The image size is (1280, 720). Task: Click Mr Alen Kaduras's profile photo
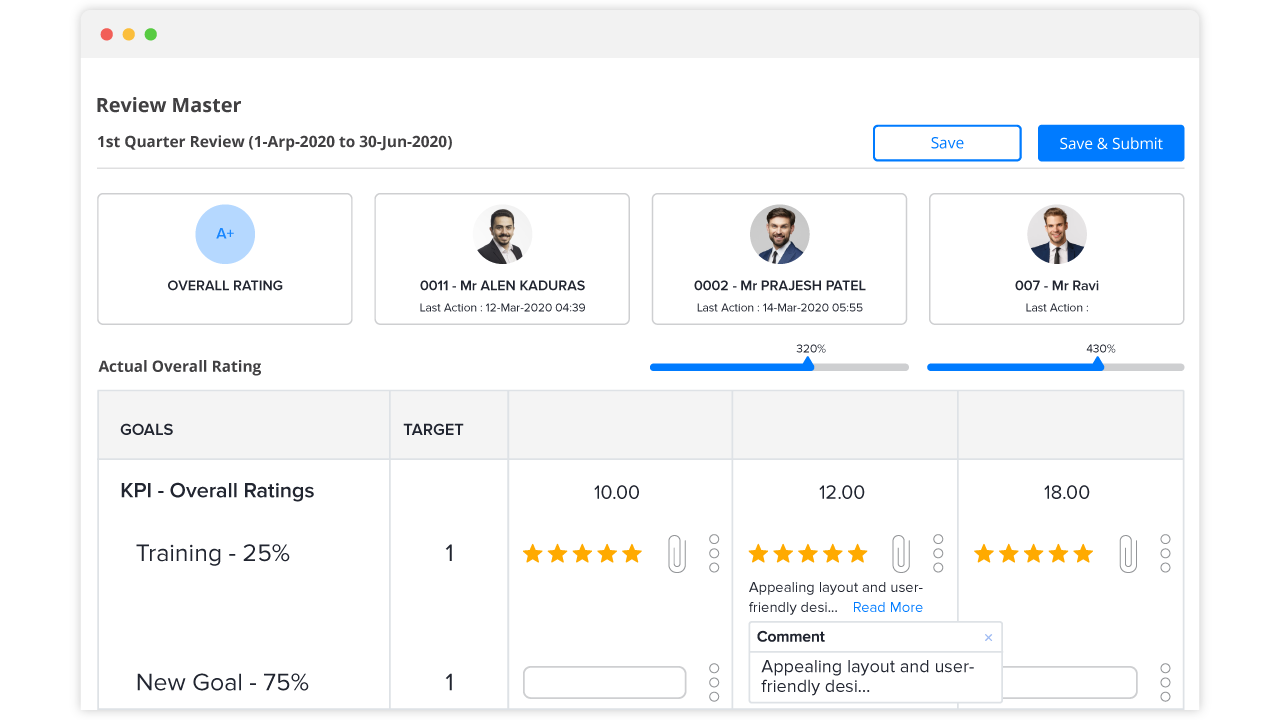click(x=502, y=234)
